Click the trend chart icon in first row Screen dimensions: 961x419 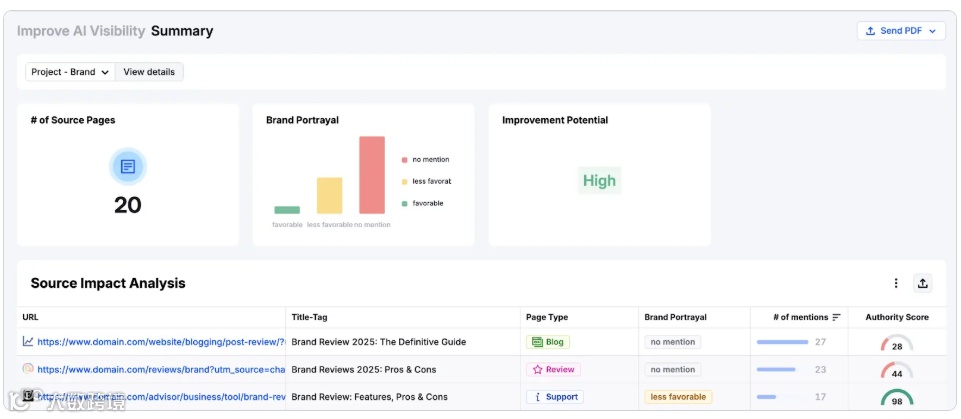coord(28,342)
